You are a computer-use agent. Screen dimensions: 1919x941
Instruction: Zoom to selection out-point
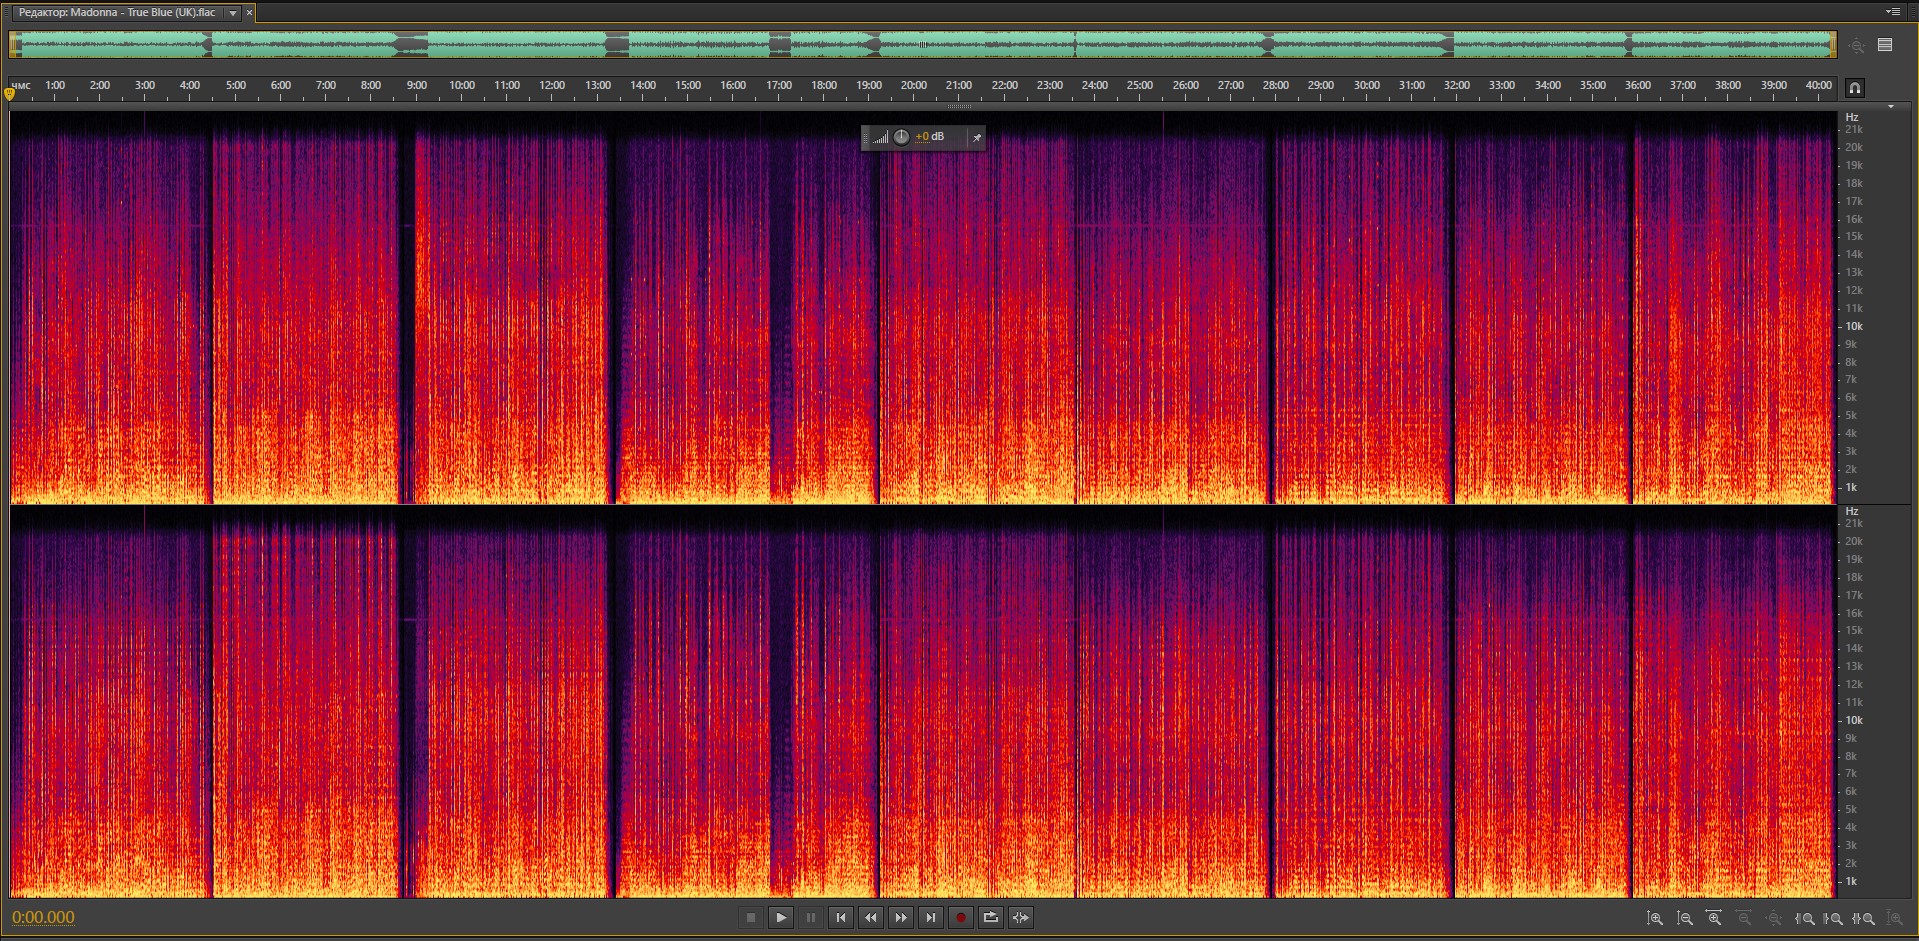[x=1833, y=918]
